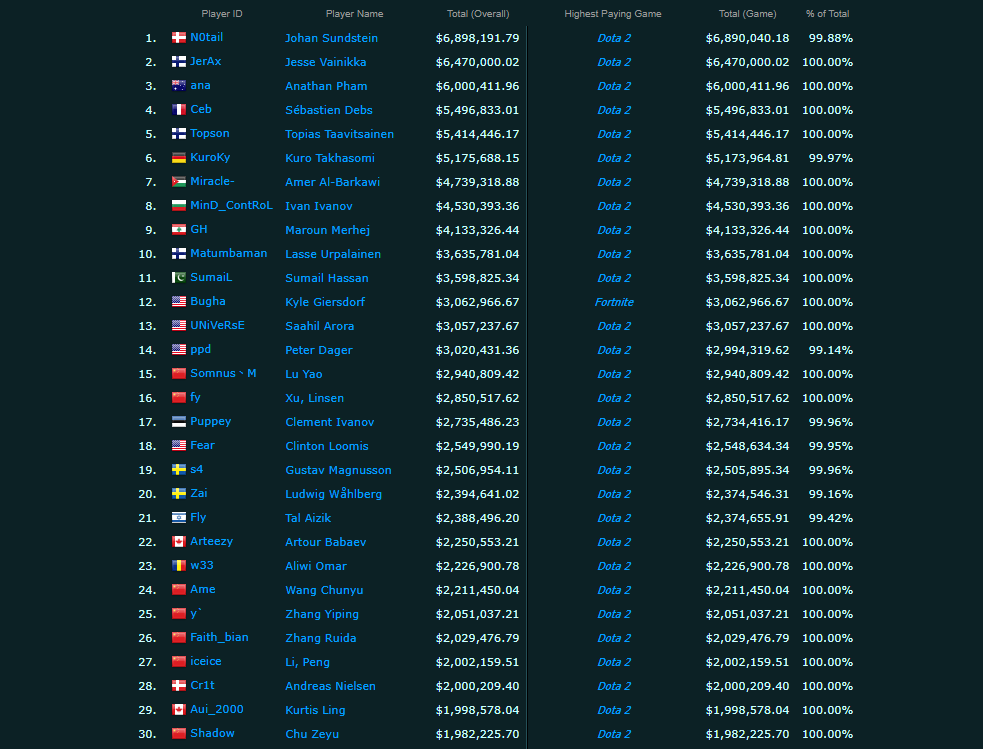
Task: Click the Australian flag beside ana
Action: pyautogui.click(x=179, y=85)
